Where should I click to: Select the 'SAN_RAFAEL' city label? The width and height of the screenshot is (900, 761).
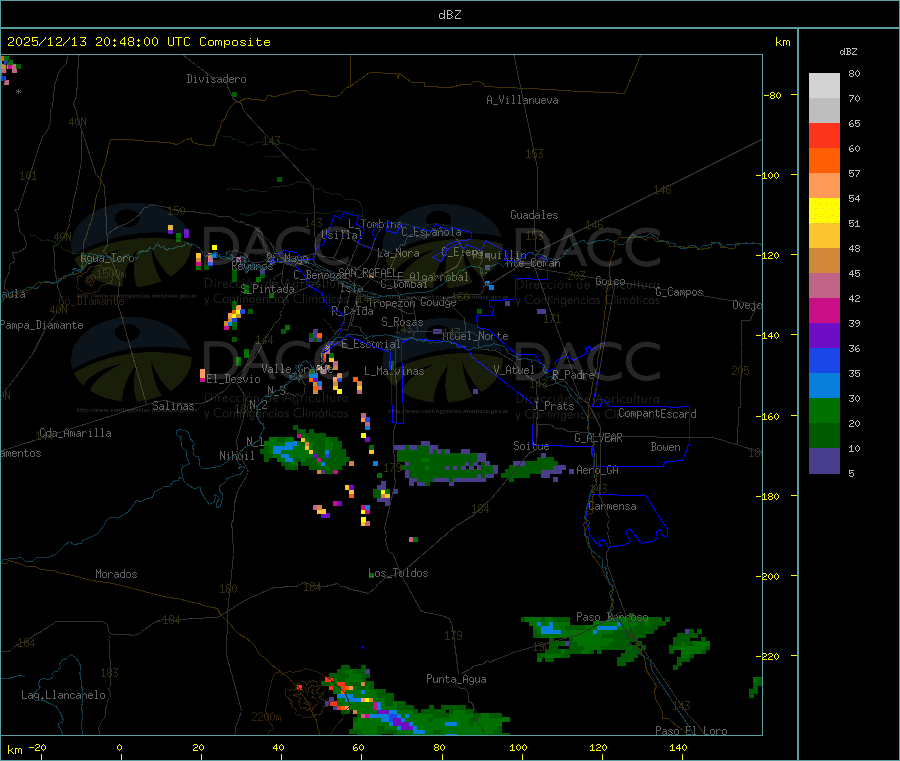pyautogui.click(x=367, y=272)
